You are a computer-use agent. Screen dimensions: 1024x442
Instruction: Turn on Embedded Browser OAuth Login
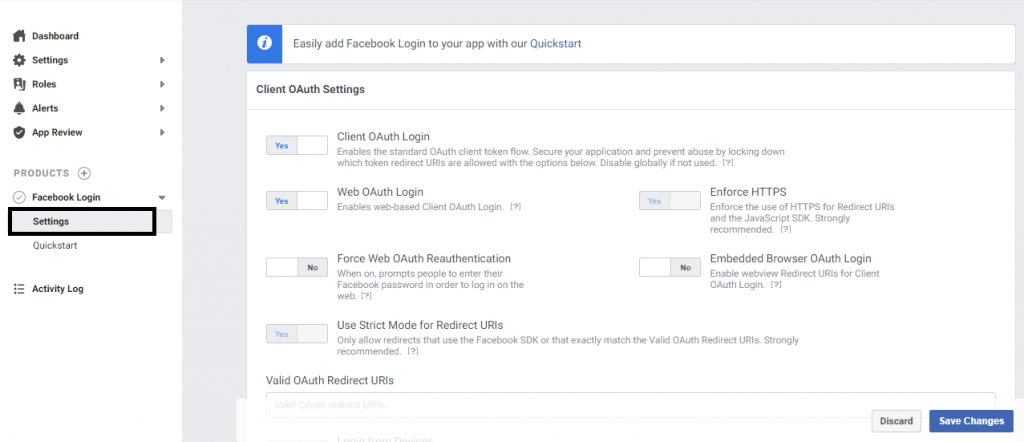pyautogui.click(x=669, y=267)
